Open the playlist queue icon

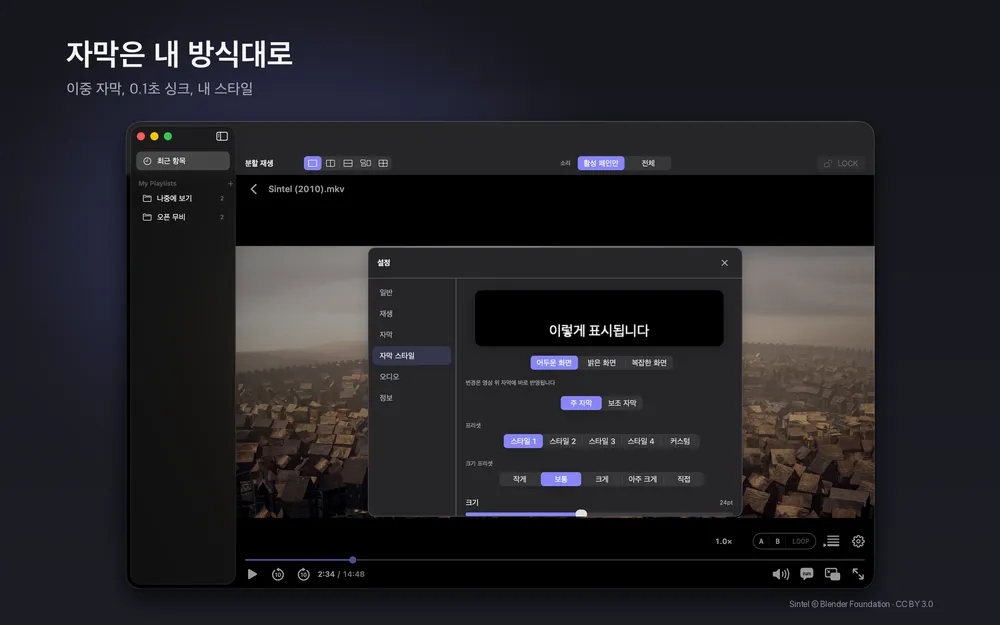click(x=832, y=541)
